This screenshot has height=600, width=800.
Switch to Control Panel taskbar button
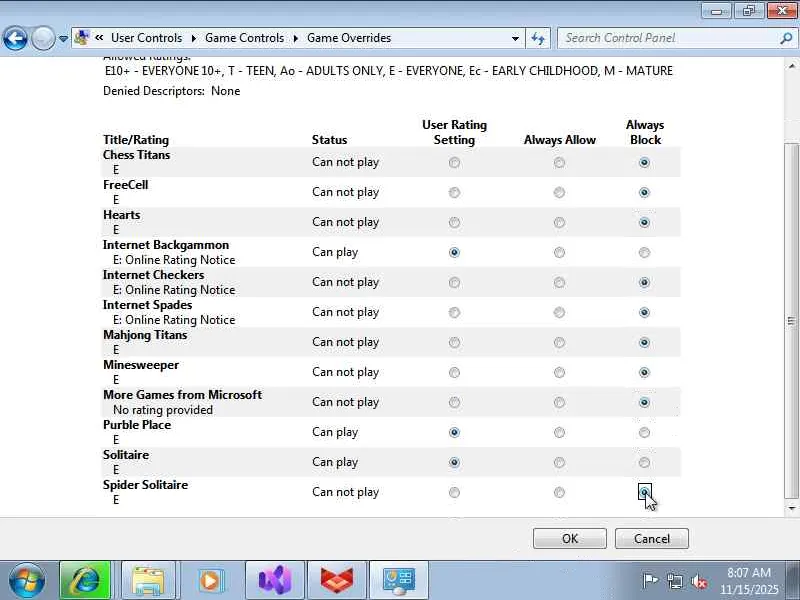click(399, 581)
